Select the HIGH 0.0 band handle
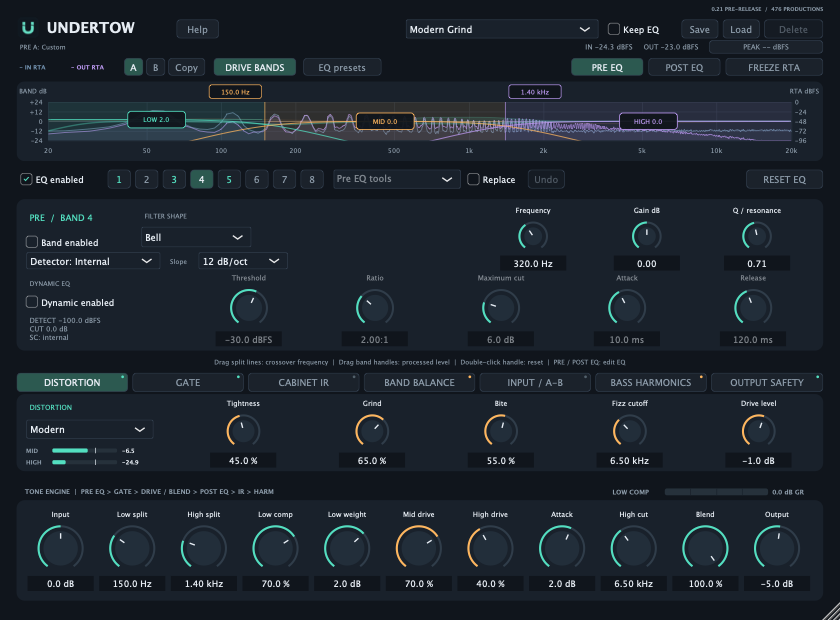The image size is (840, 620). pyautogui.click(x=648, y=121)
